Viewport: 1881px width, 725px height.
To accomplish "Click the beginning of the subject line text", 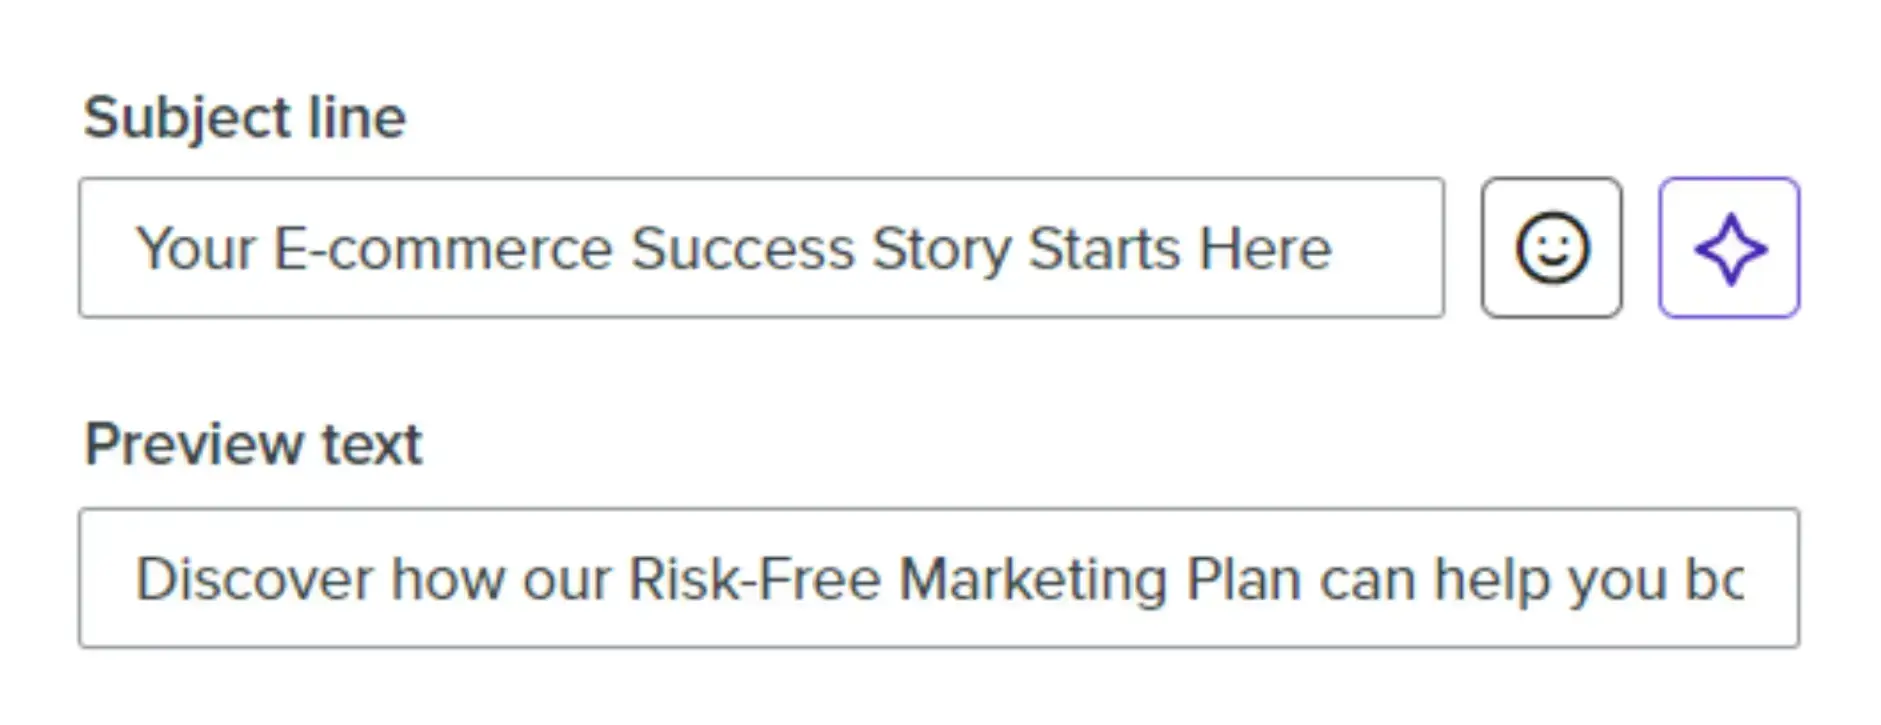I will click(x=150, y=248).
